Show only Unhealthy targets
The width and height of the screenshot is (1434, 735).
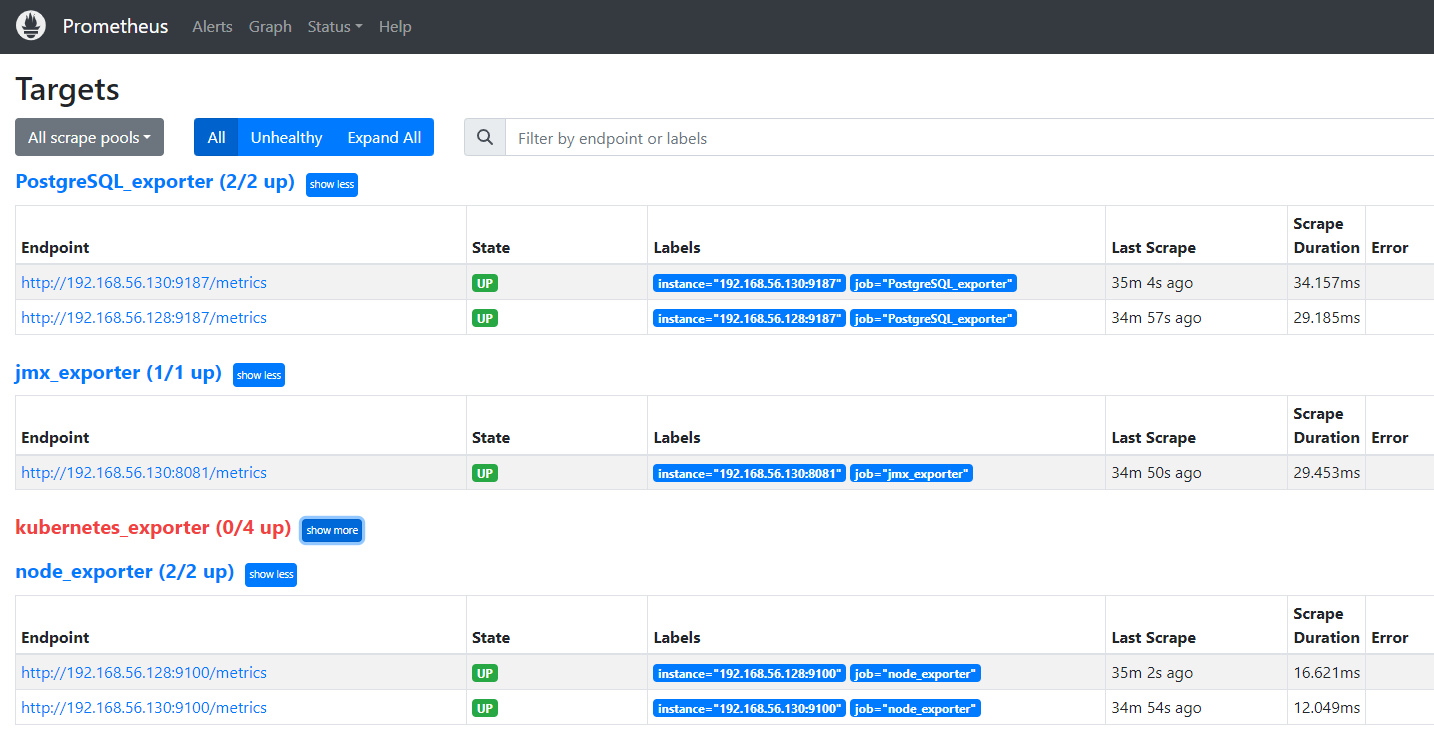[x=286, y=138]
